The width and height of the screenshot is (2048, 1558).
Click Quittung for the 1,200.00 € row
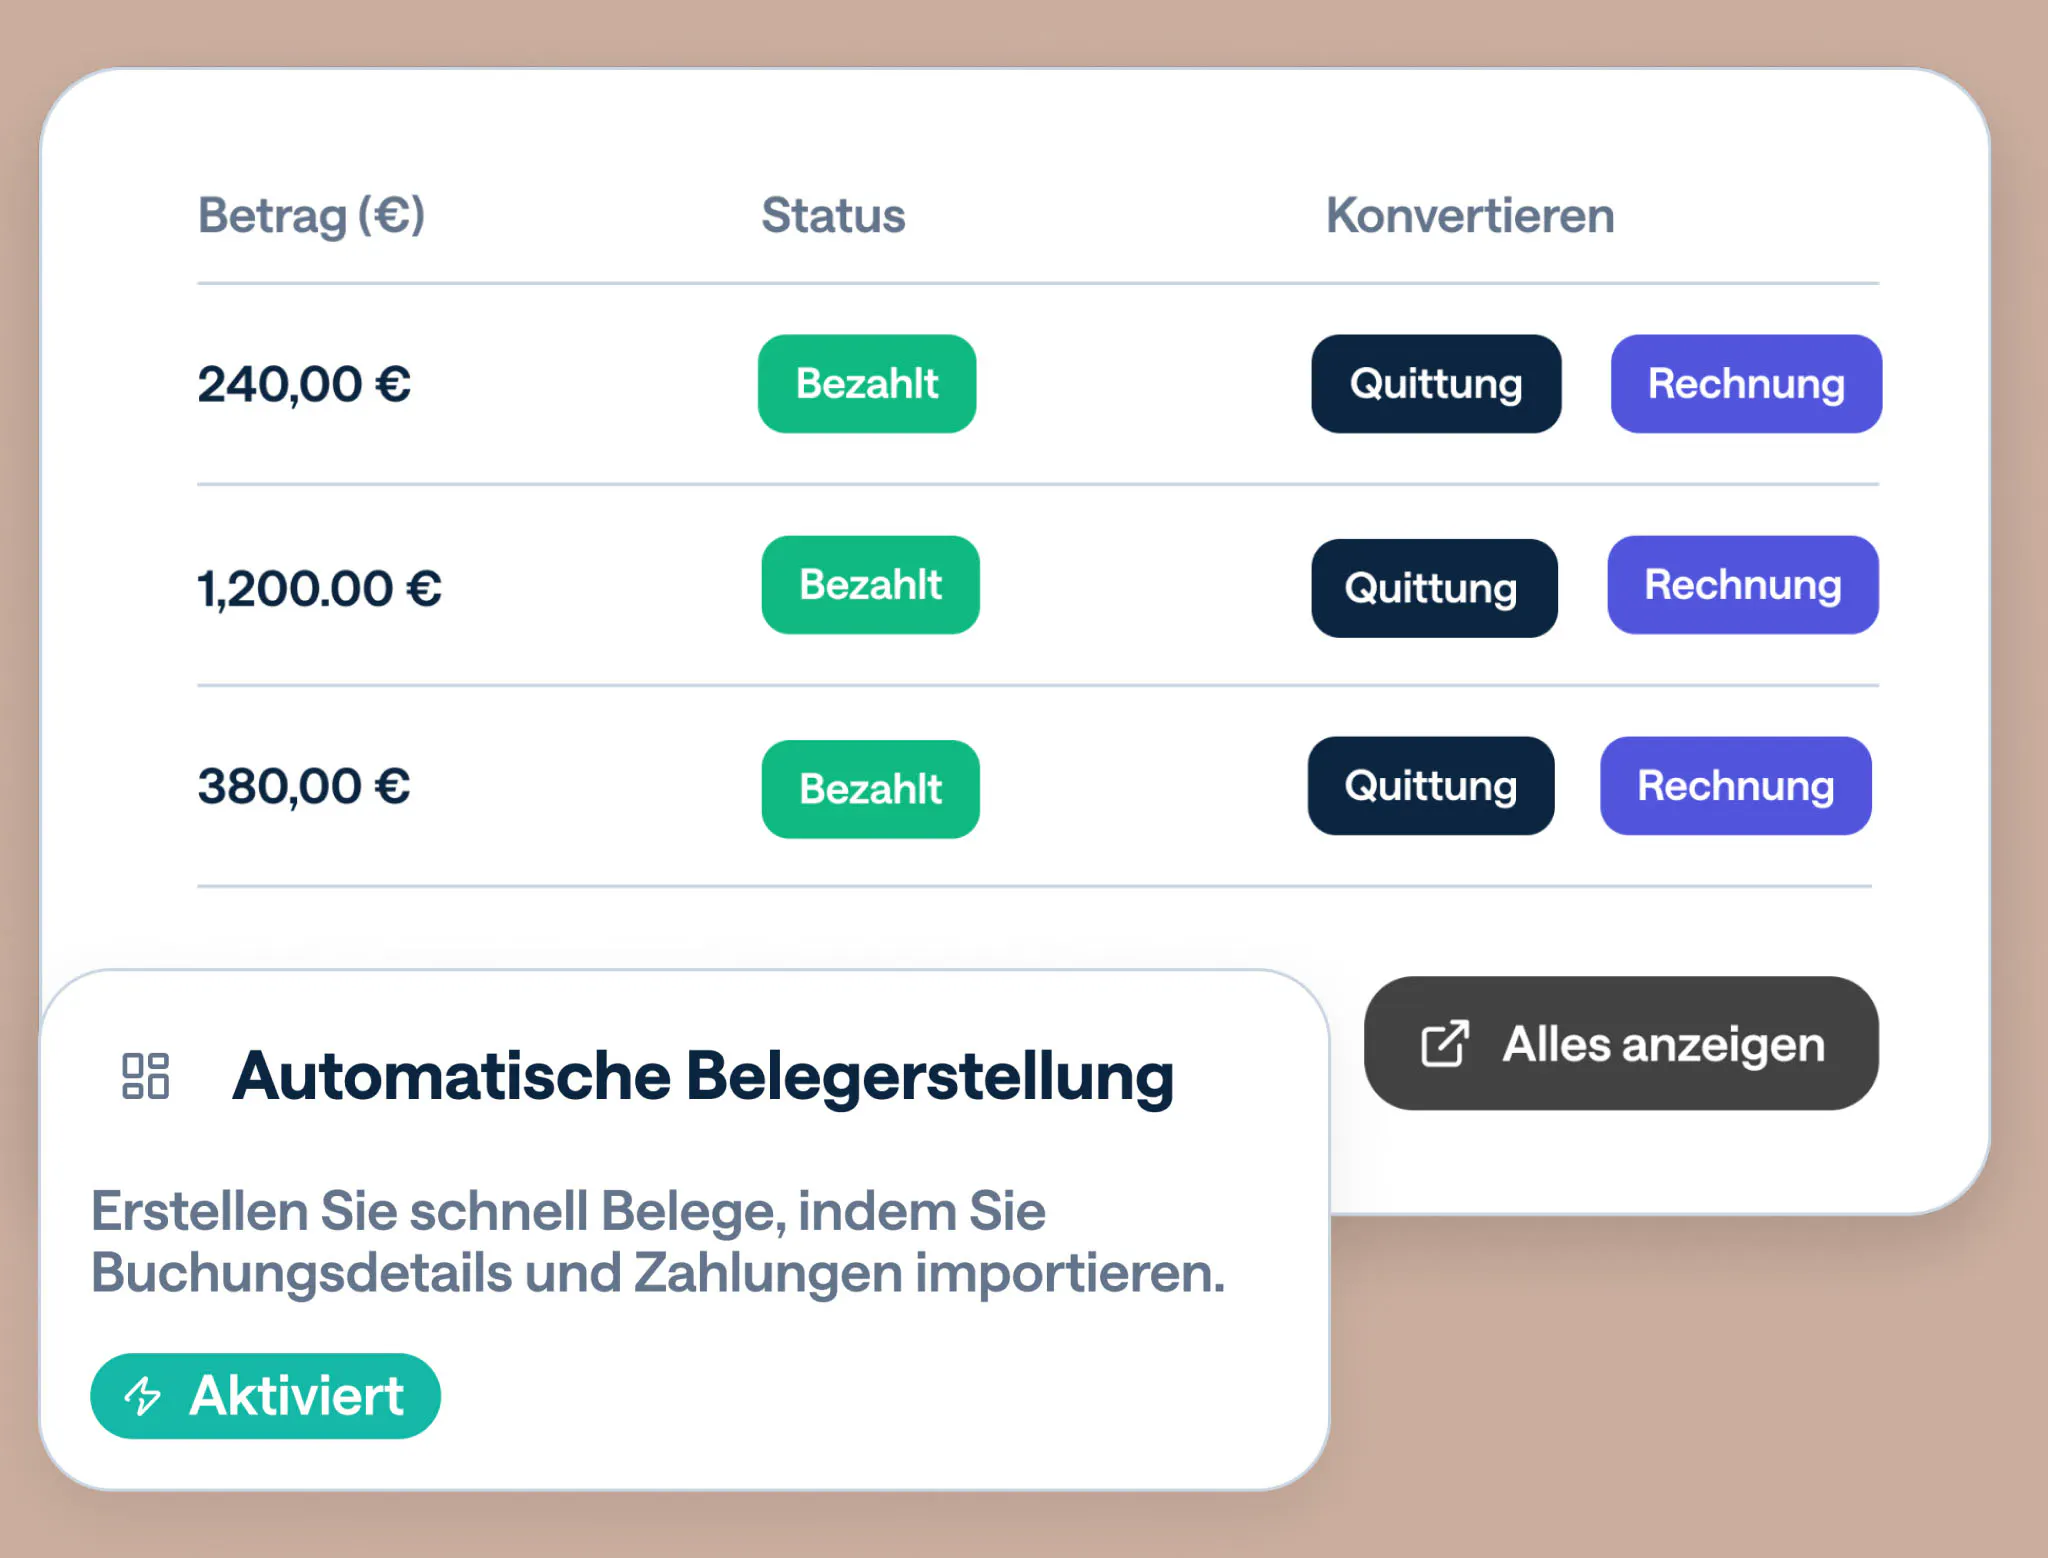pyautogui.click(x=1434, y=588)
